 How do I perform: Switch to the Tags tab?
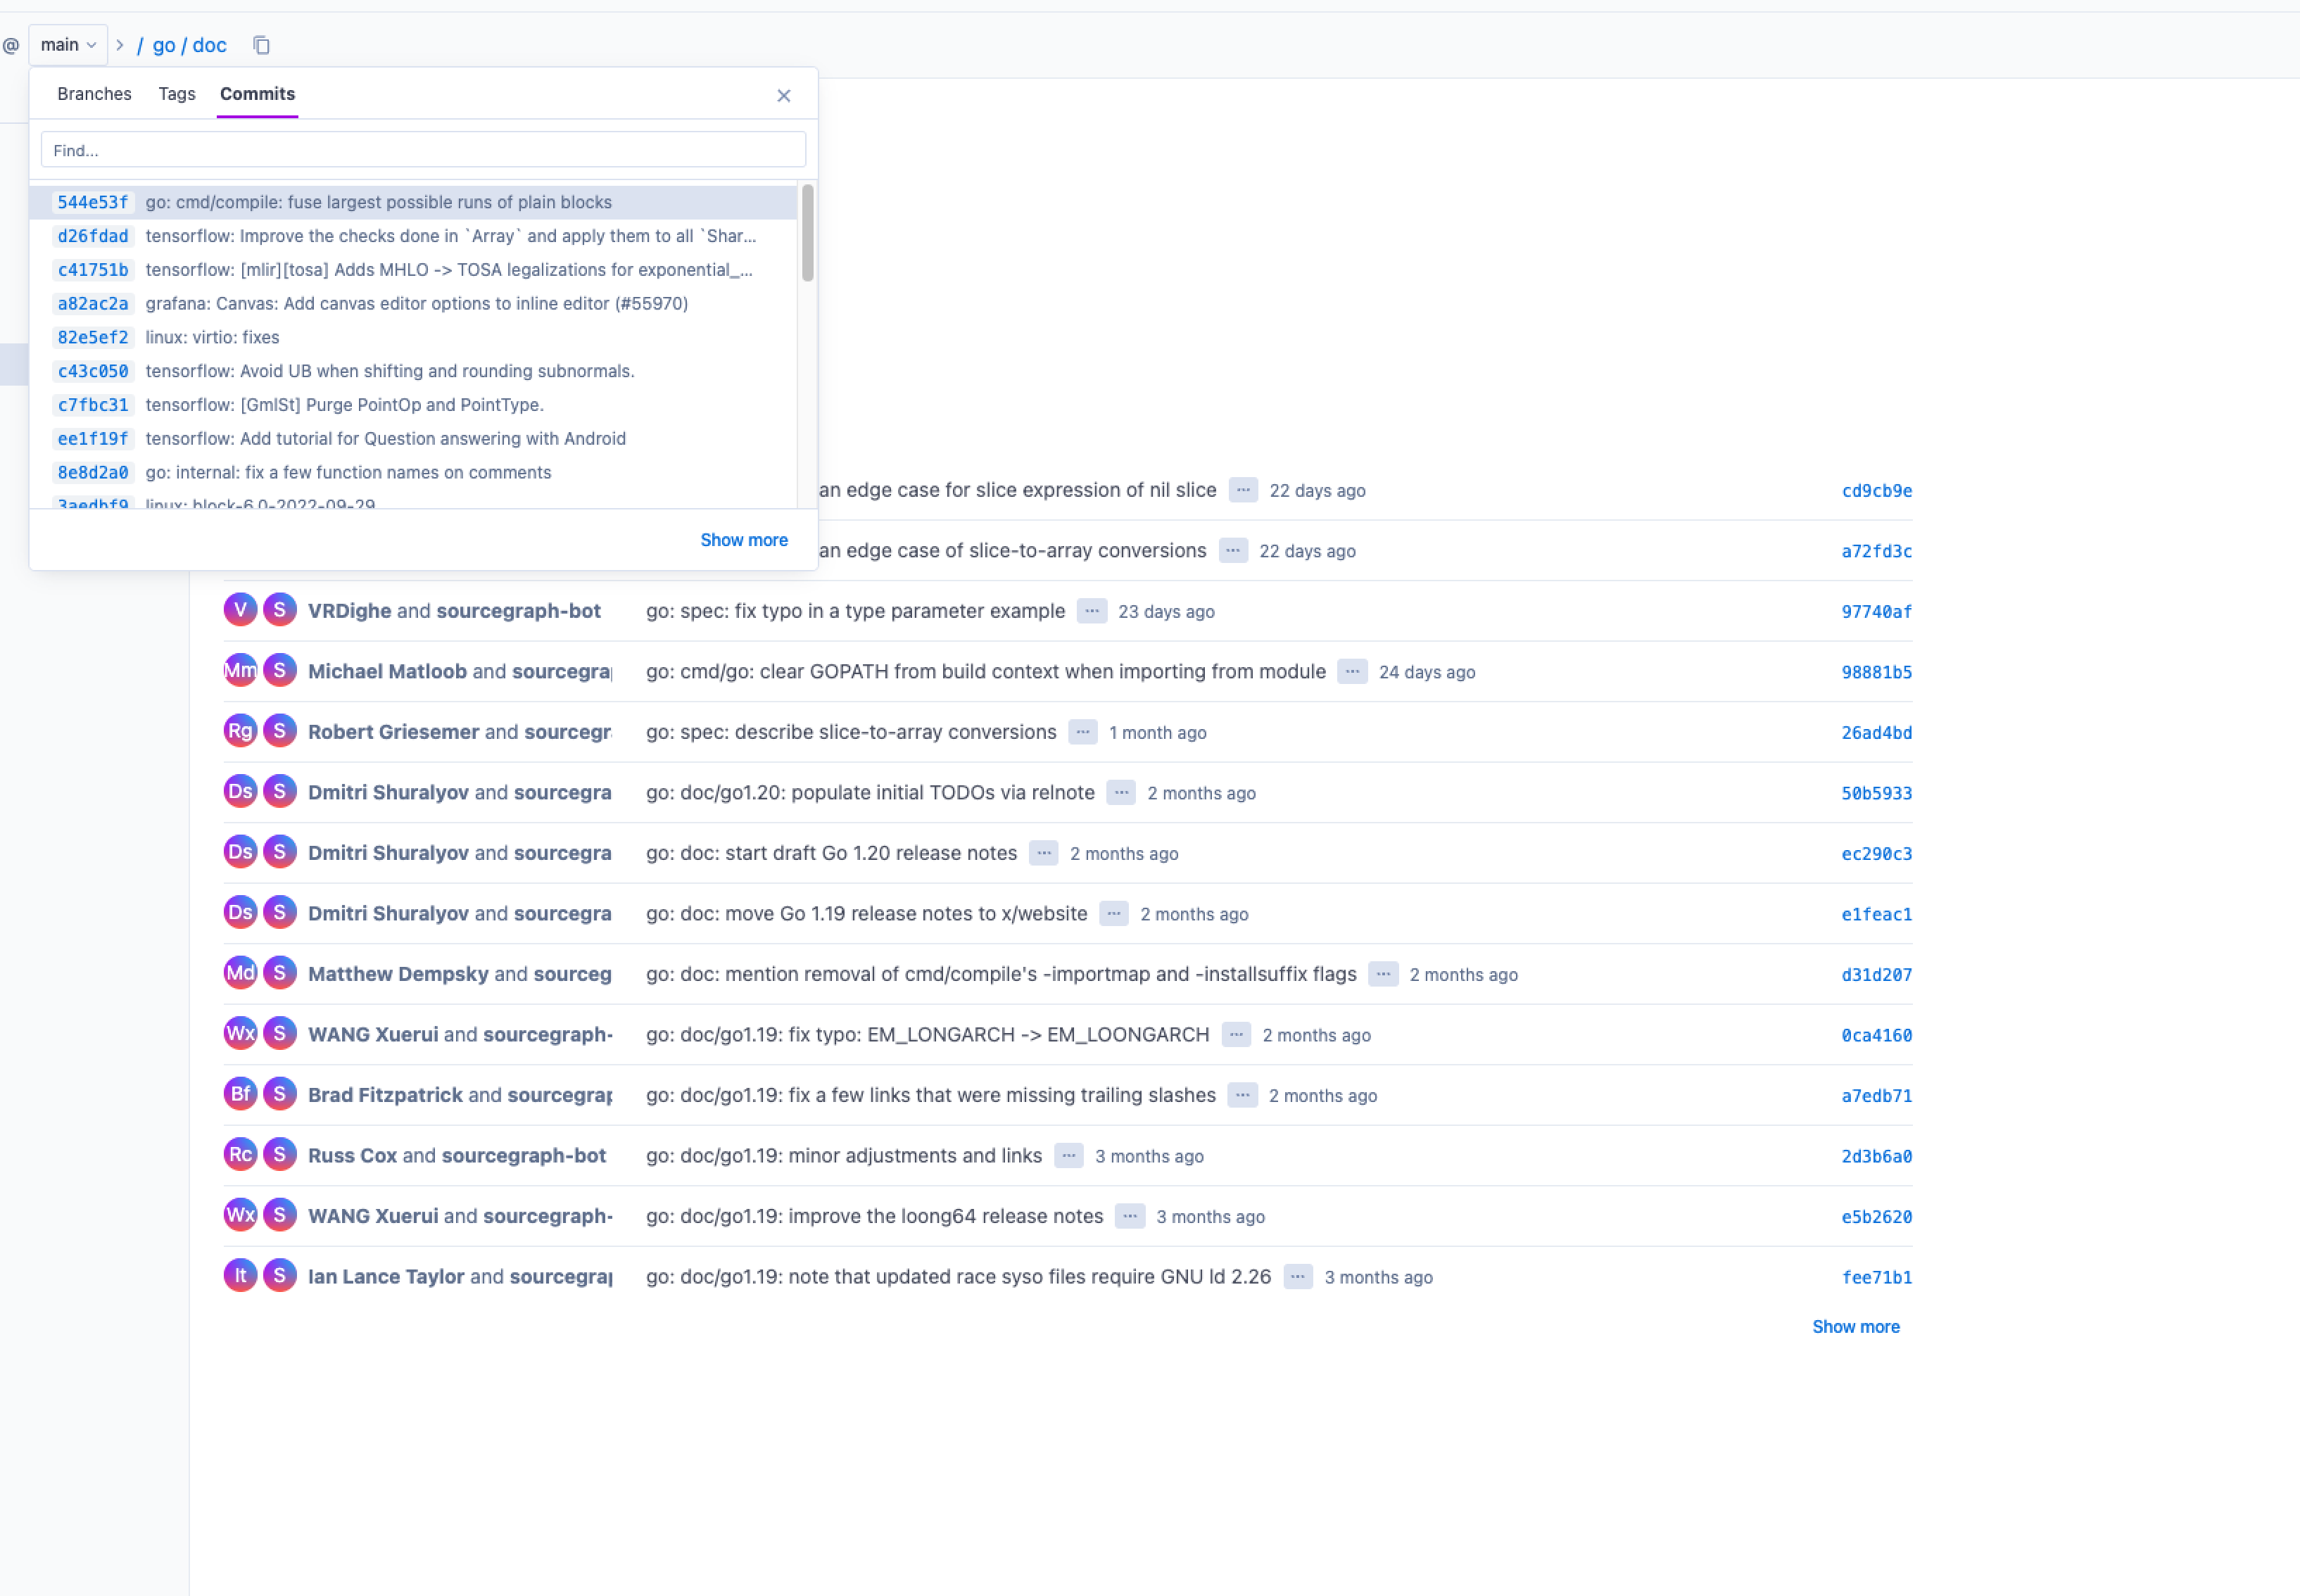click(177, 94)
